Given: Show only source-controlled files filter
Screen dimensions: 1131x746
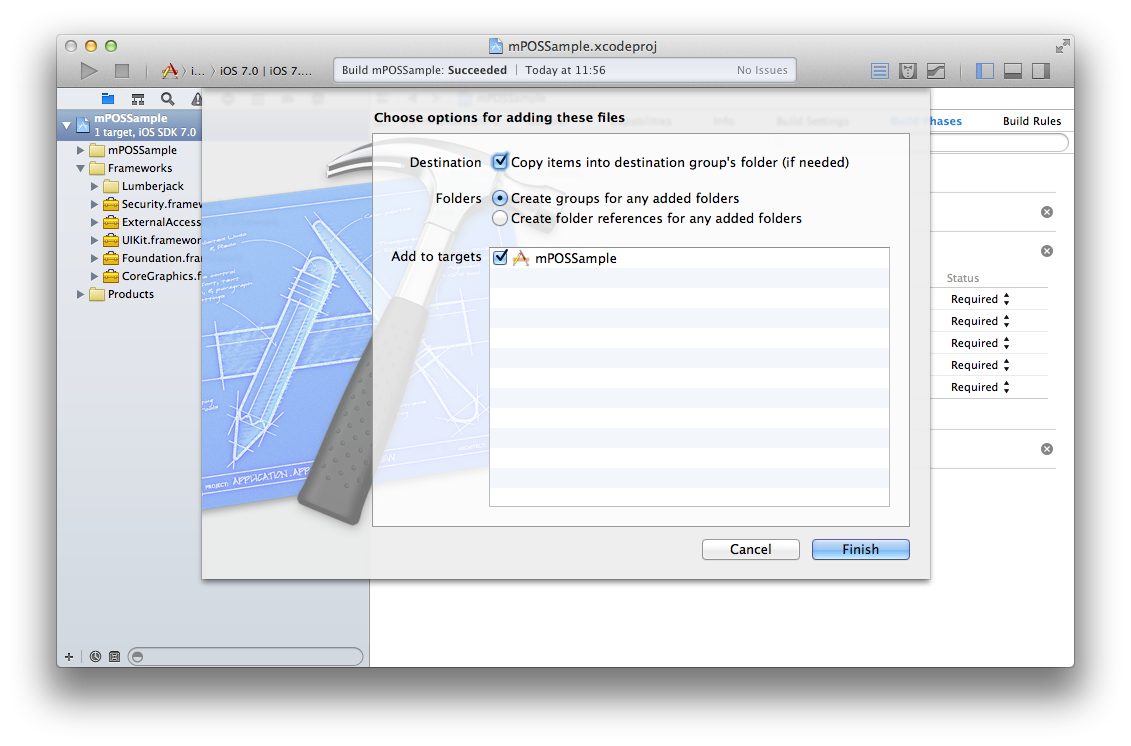Looking at the screenshot, I should (x=114, y=657).
